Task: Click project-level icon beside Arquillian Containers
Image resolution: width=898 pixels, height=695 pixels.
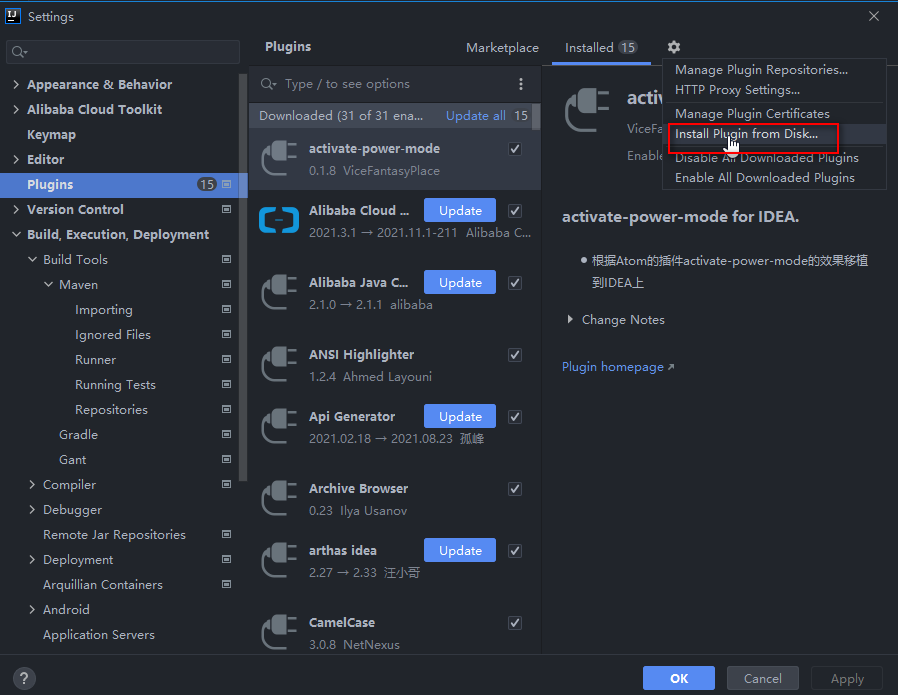Action: coord(226,585)
